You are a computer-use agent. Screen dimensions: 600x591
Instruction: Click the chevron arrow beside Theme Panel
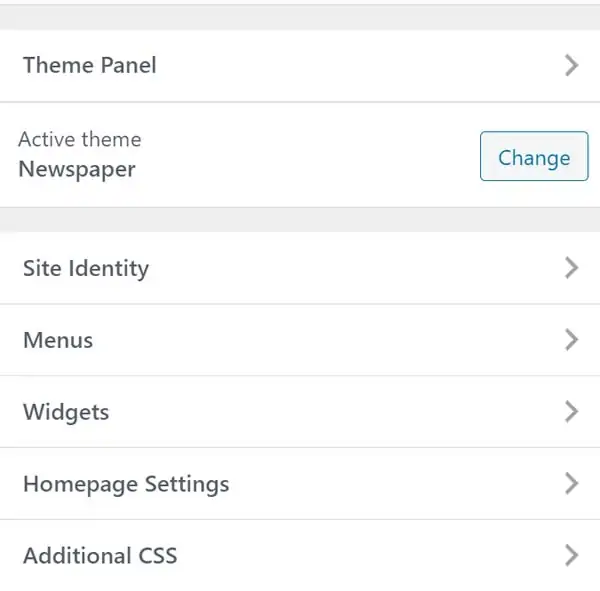(x=571, y=66)
